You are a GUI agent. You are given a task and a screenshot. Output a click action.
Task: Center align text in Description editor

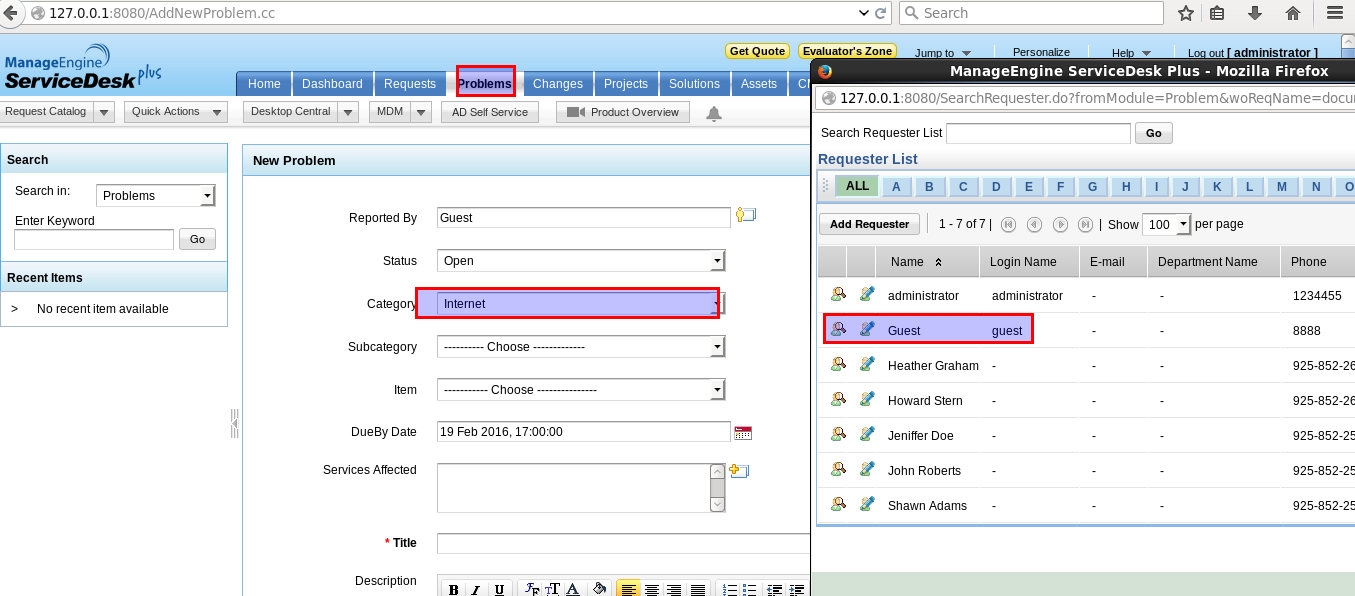[651, 589]
